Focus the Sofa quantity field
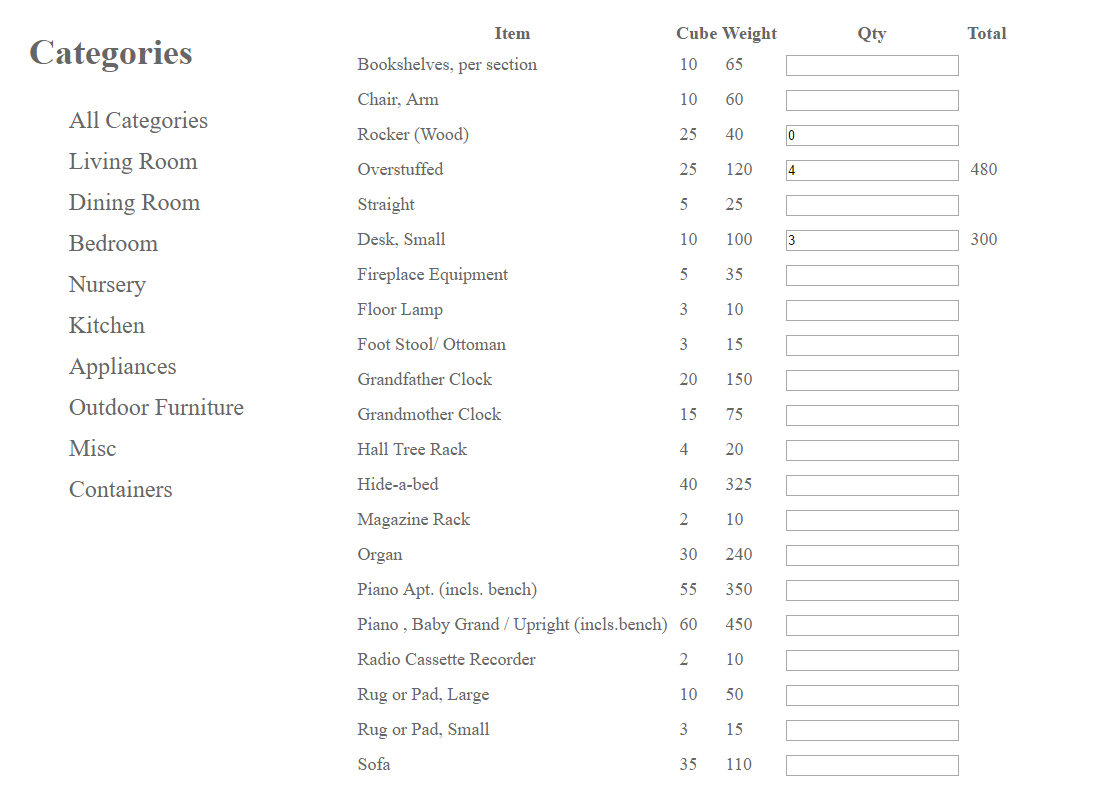Viewport: 1107px width, 787px height. coord(871,766)
